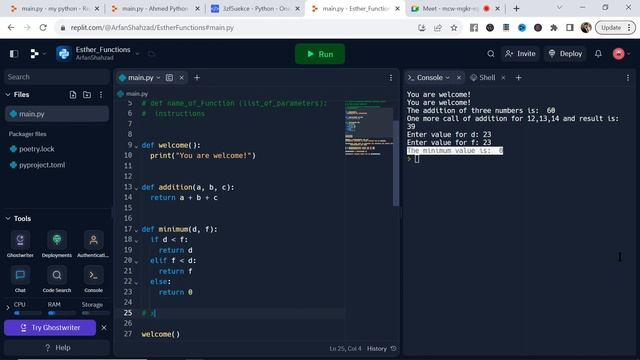Fold the elif block at line 20
This screenshot has height=360, width=640.
136,261
